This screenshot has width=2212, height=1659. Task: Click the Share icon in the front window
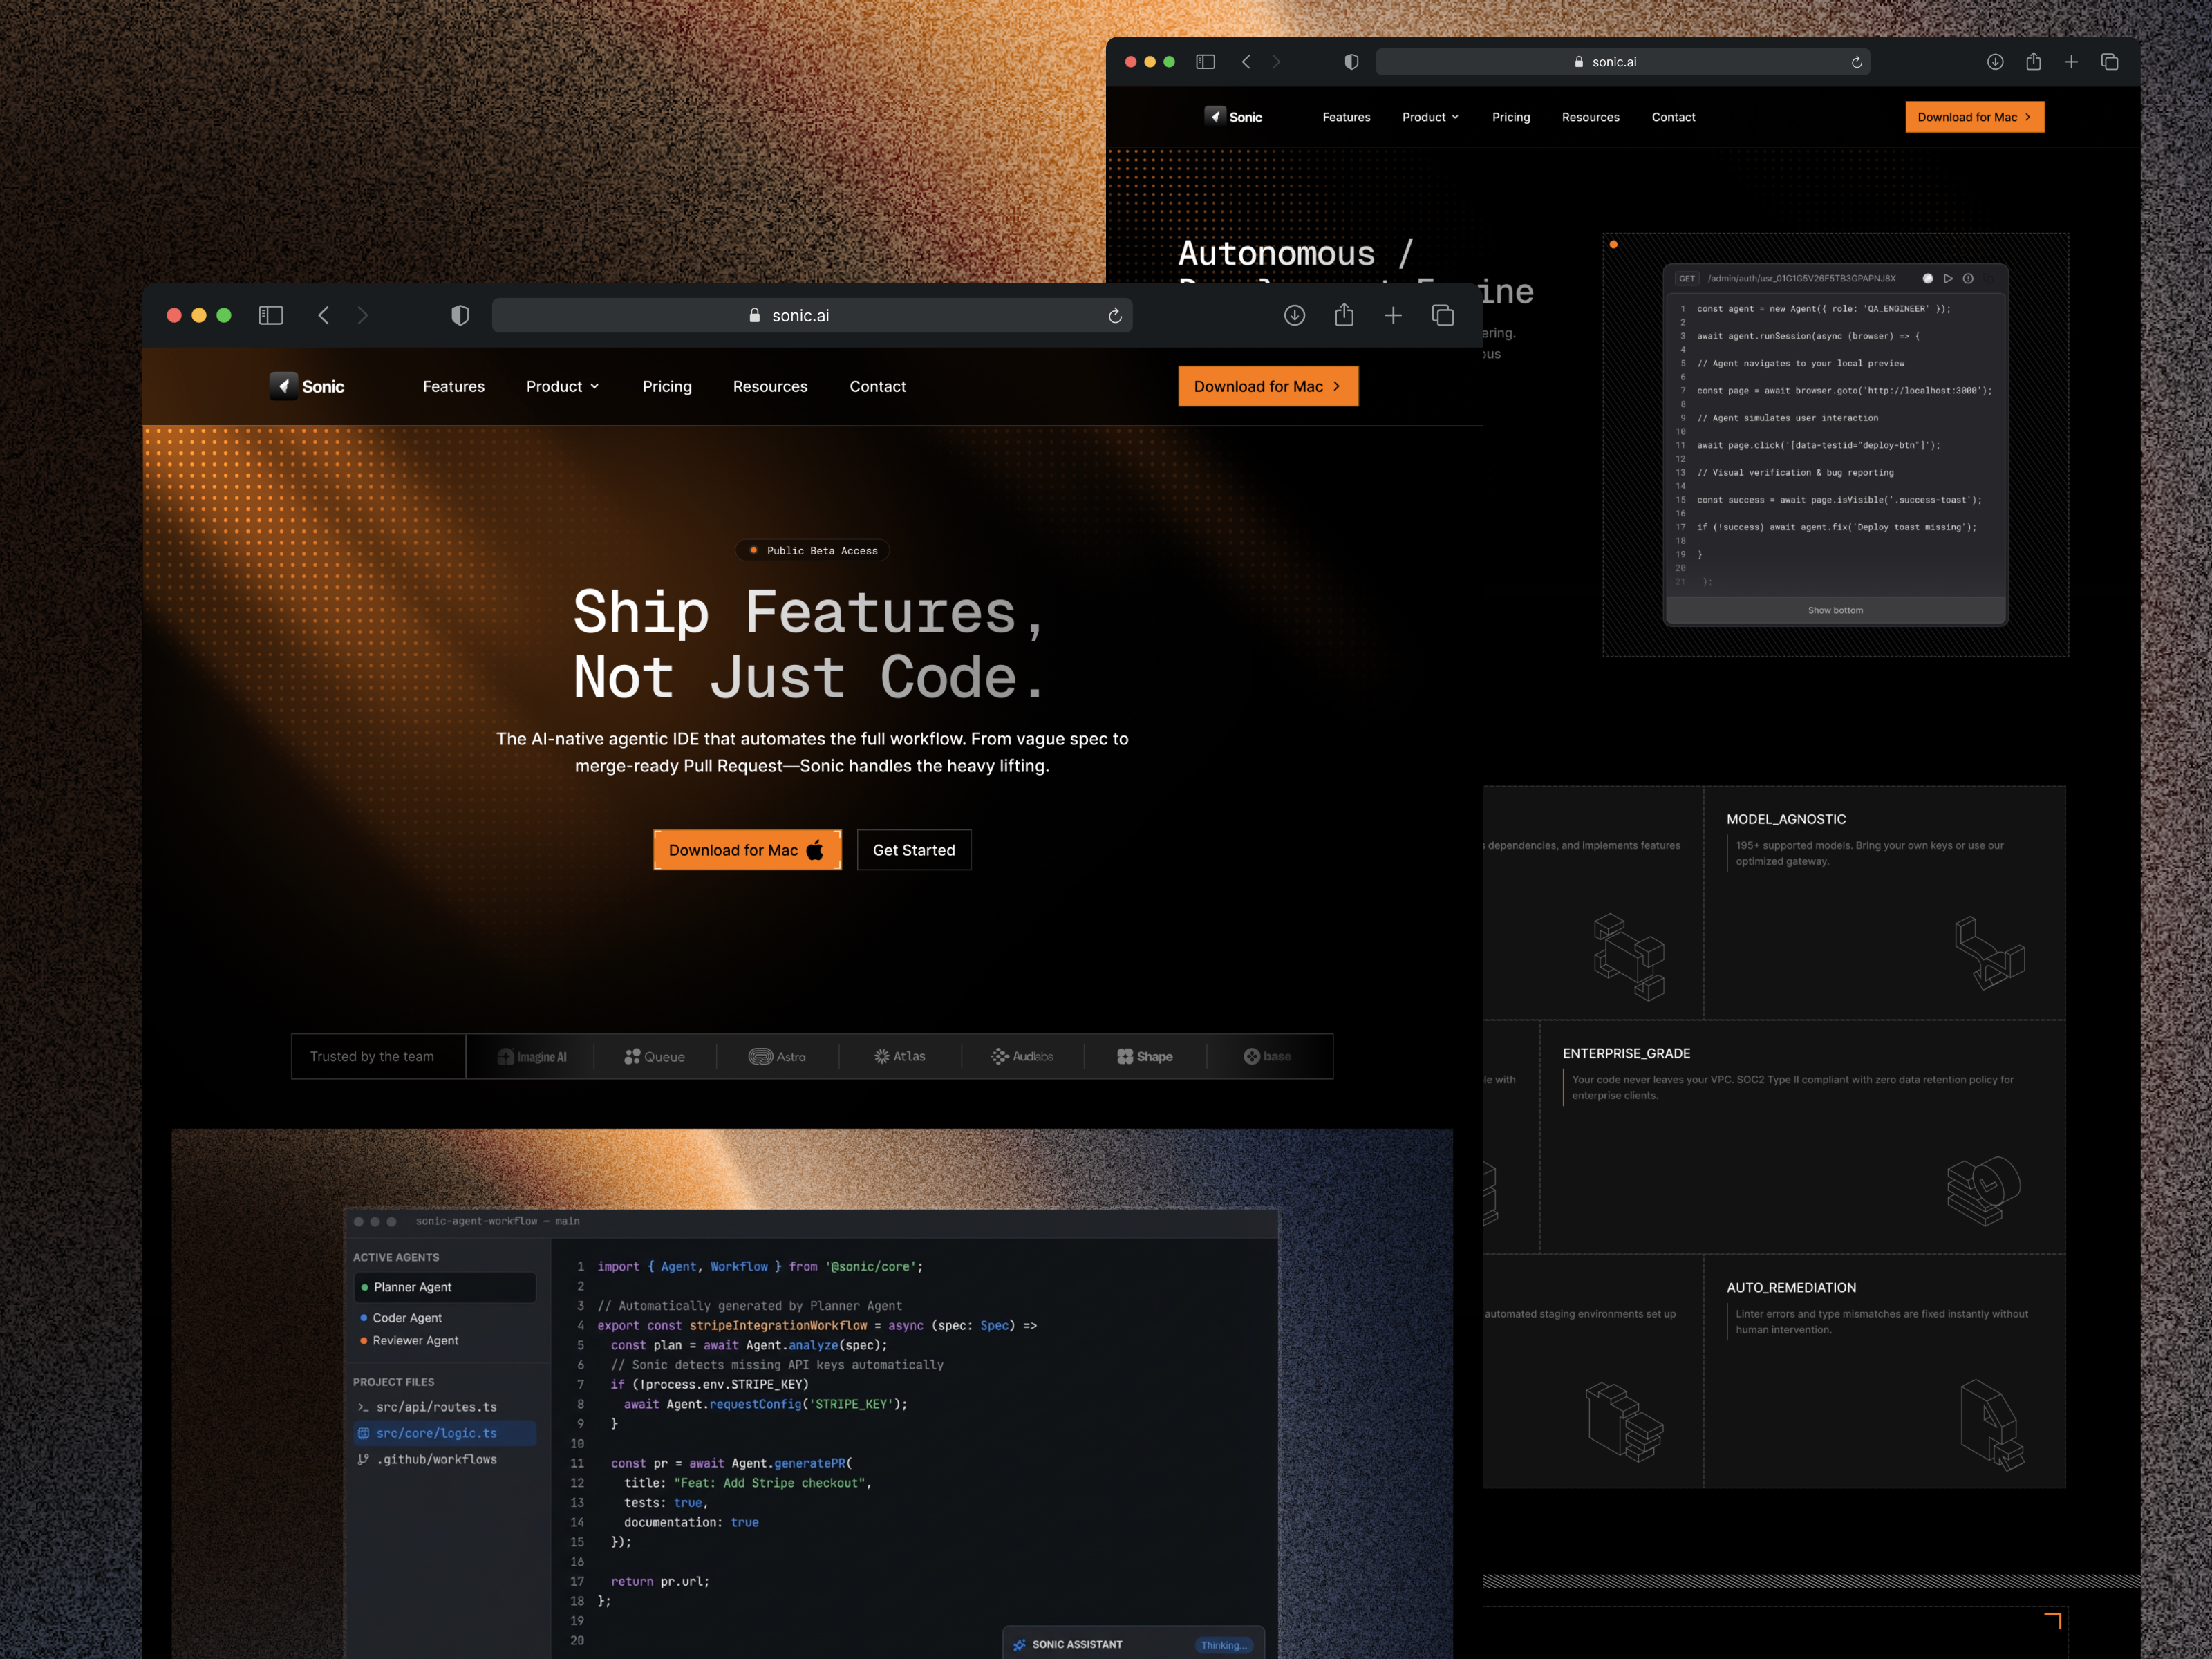click(1344, 314)
